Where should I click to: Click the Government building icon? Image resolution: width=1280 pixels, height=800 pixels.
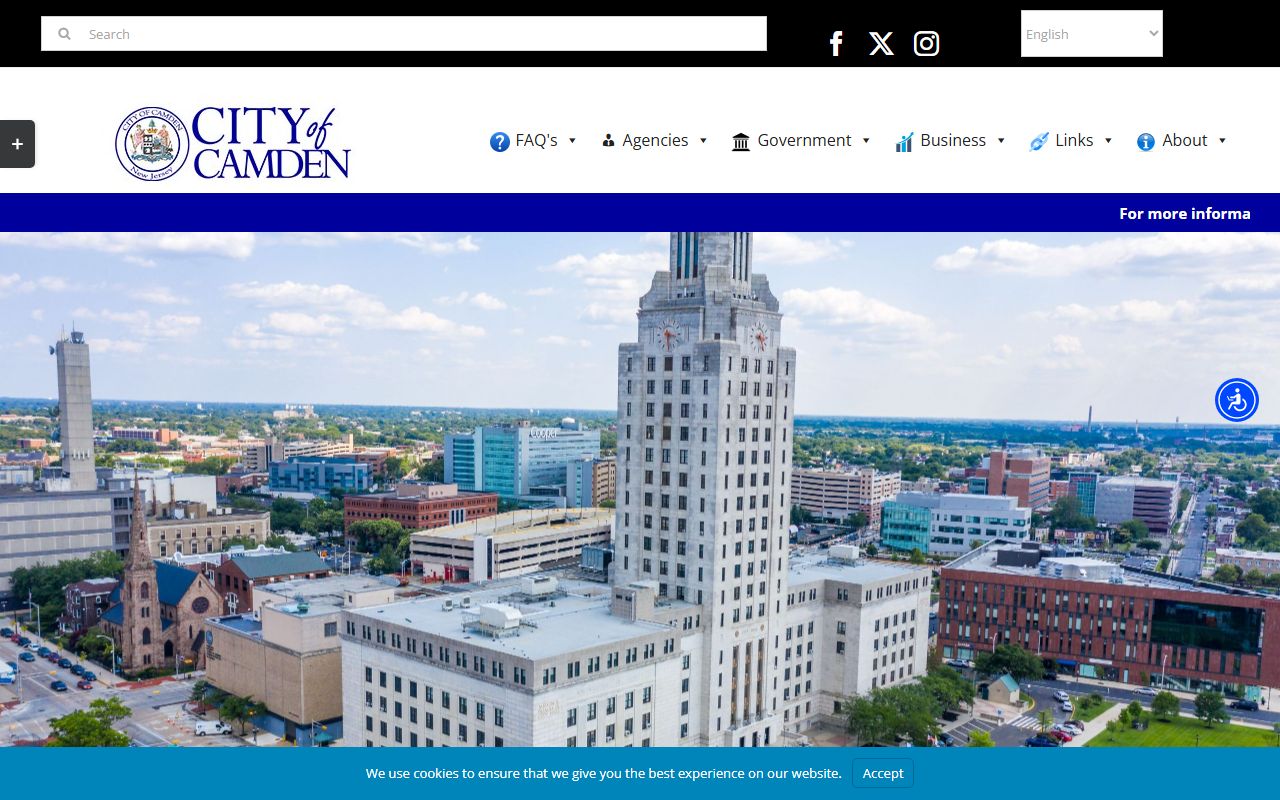click(x=741, y=142)
